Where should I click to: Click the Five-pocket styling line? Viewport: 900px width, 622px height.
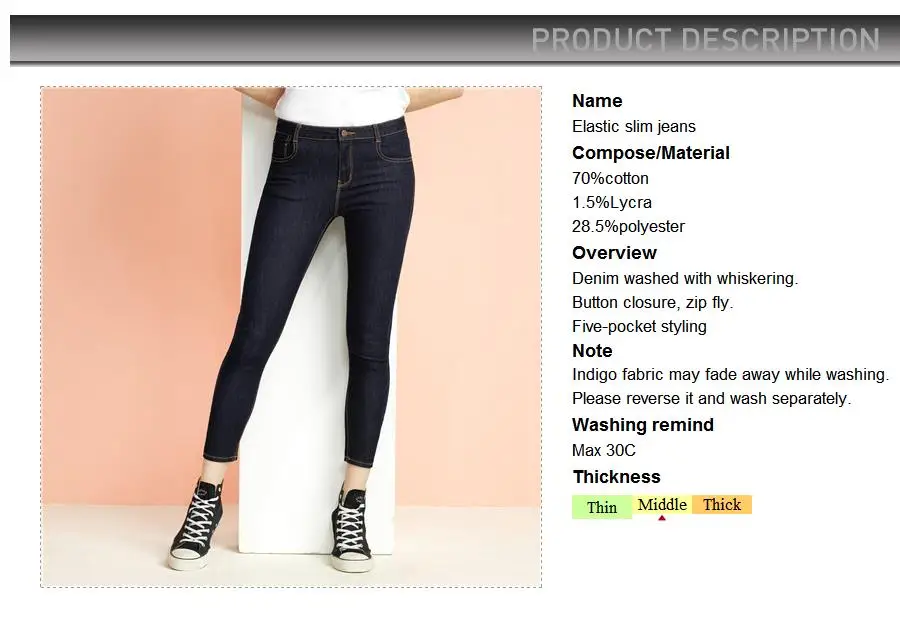(x=639, y=326)
